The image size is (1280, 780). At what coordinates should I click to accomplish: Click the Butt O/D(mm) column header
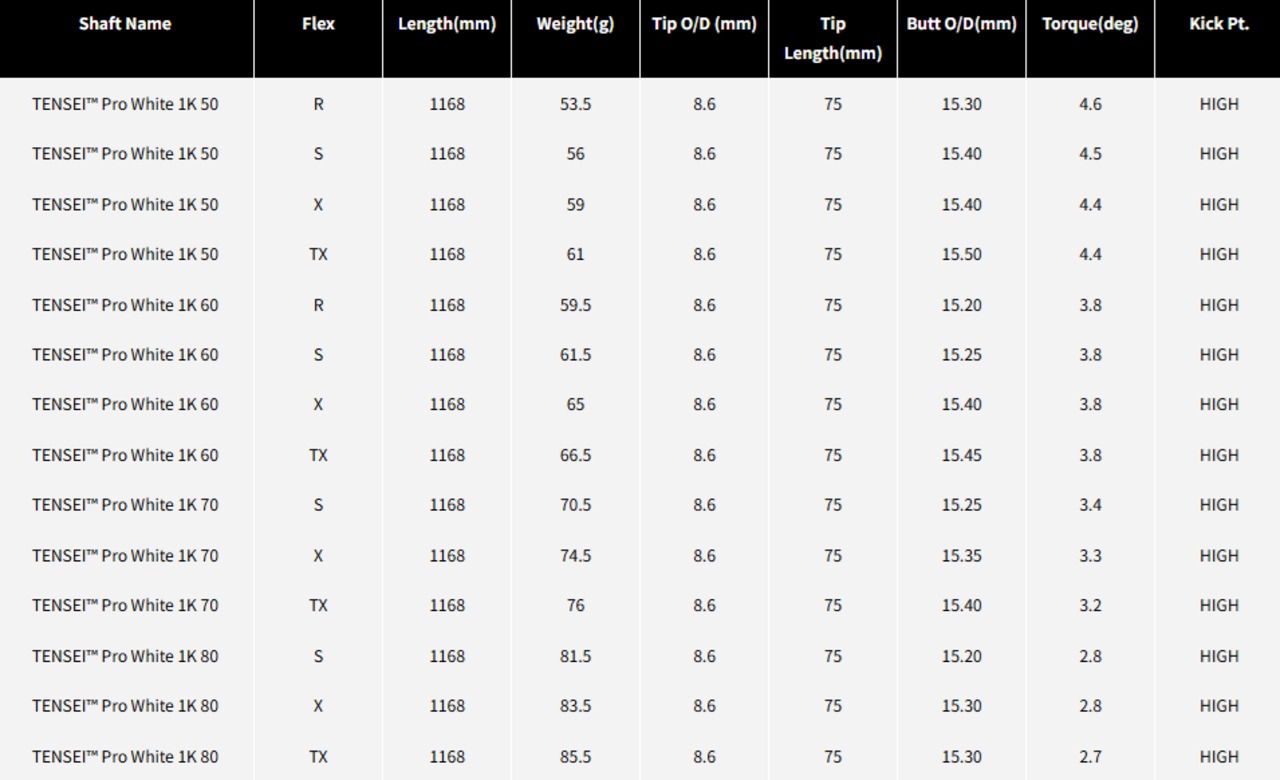coord(961,24)
